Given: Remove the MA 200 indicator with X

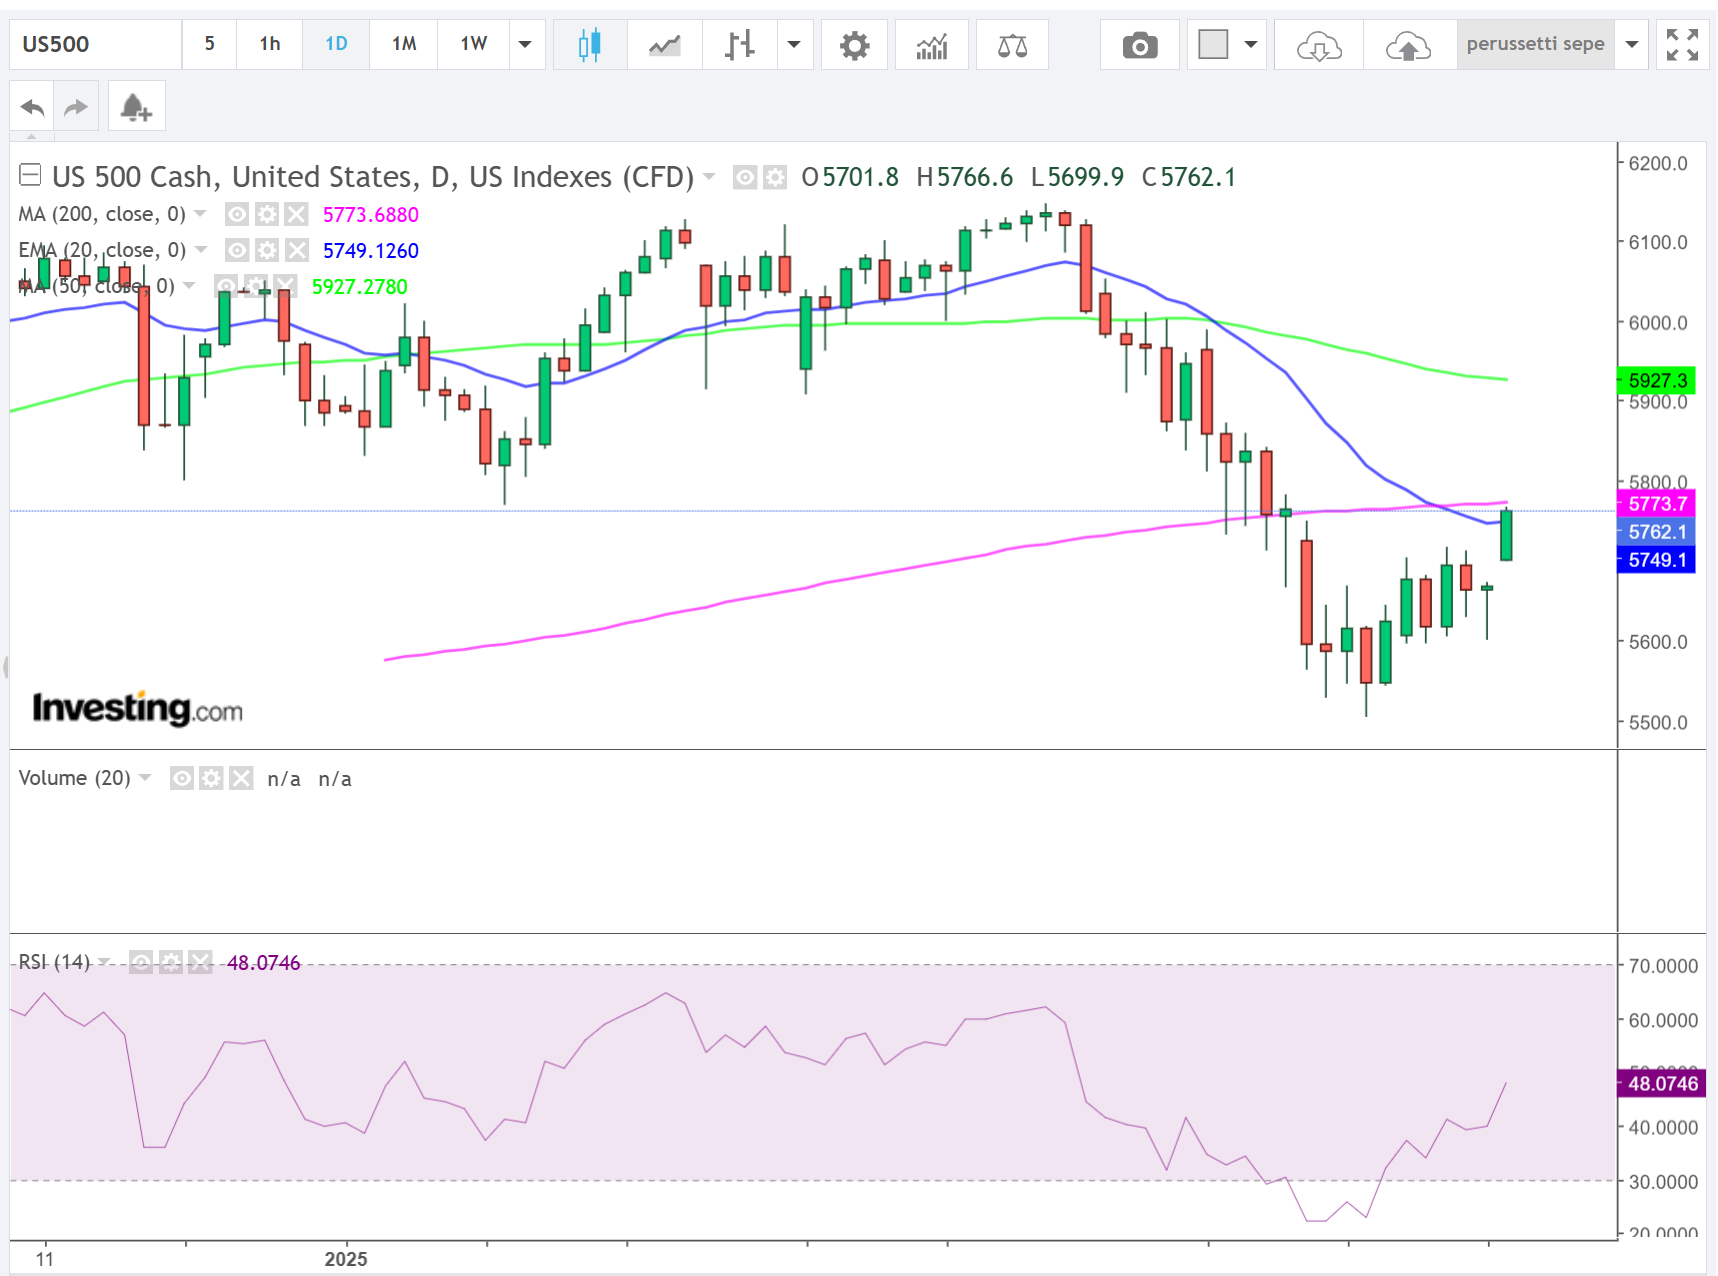Looking at the screenshot, I should point(296,214).
